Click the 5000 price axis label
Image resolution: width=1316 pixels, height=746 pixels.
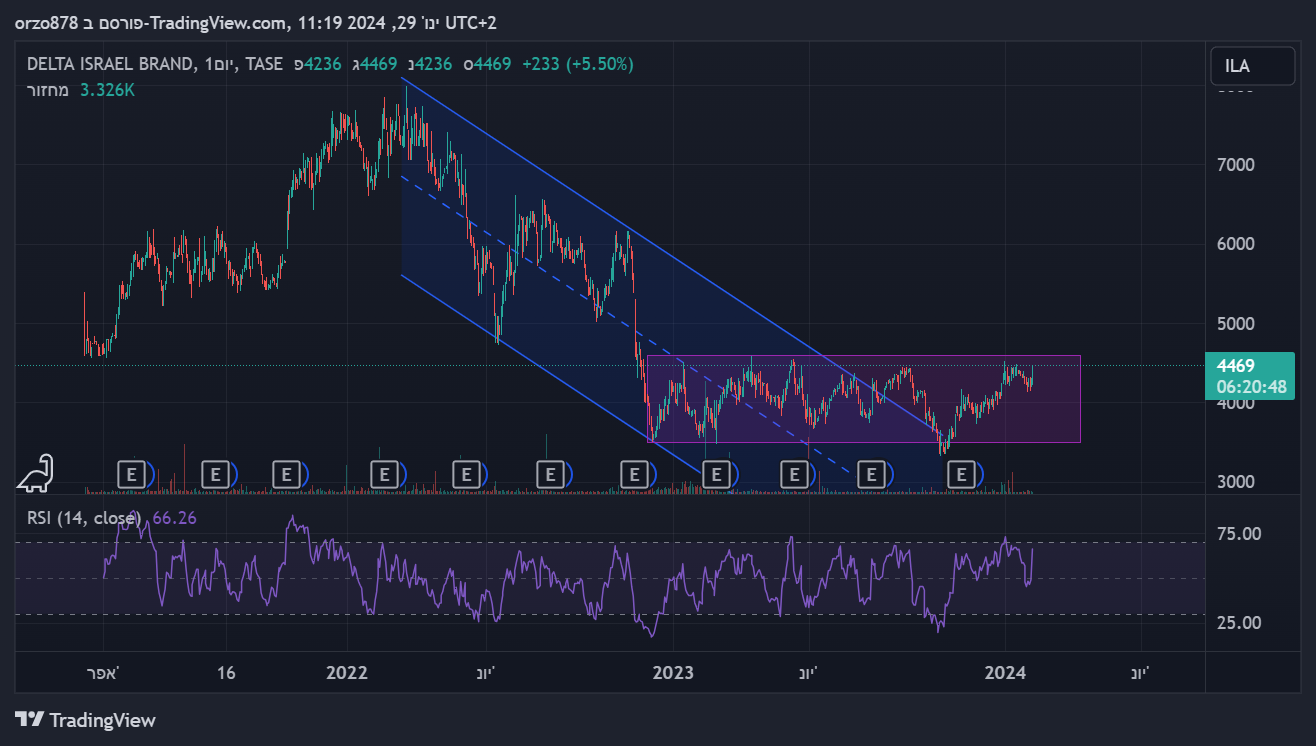click(1236, 324)
